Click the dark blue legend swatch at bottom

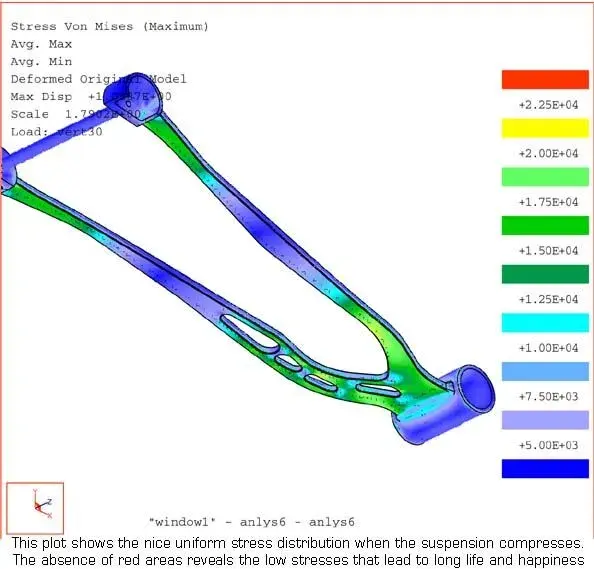pos(545,469)
